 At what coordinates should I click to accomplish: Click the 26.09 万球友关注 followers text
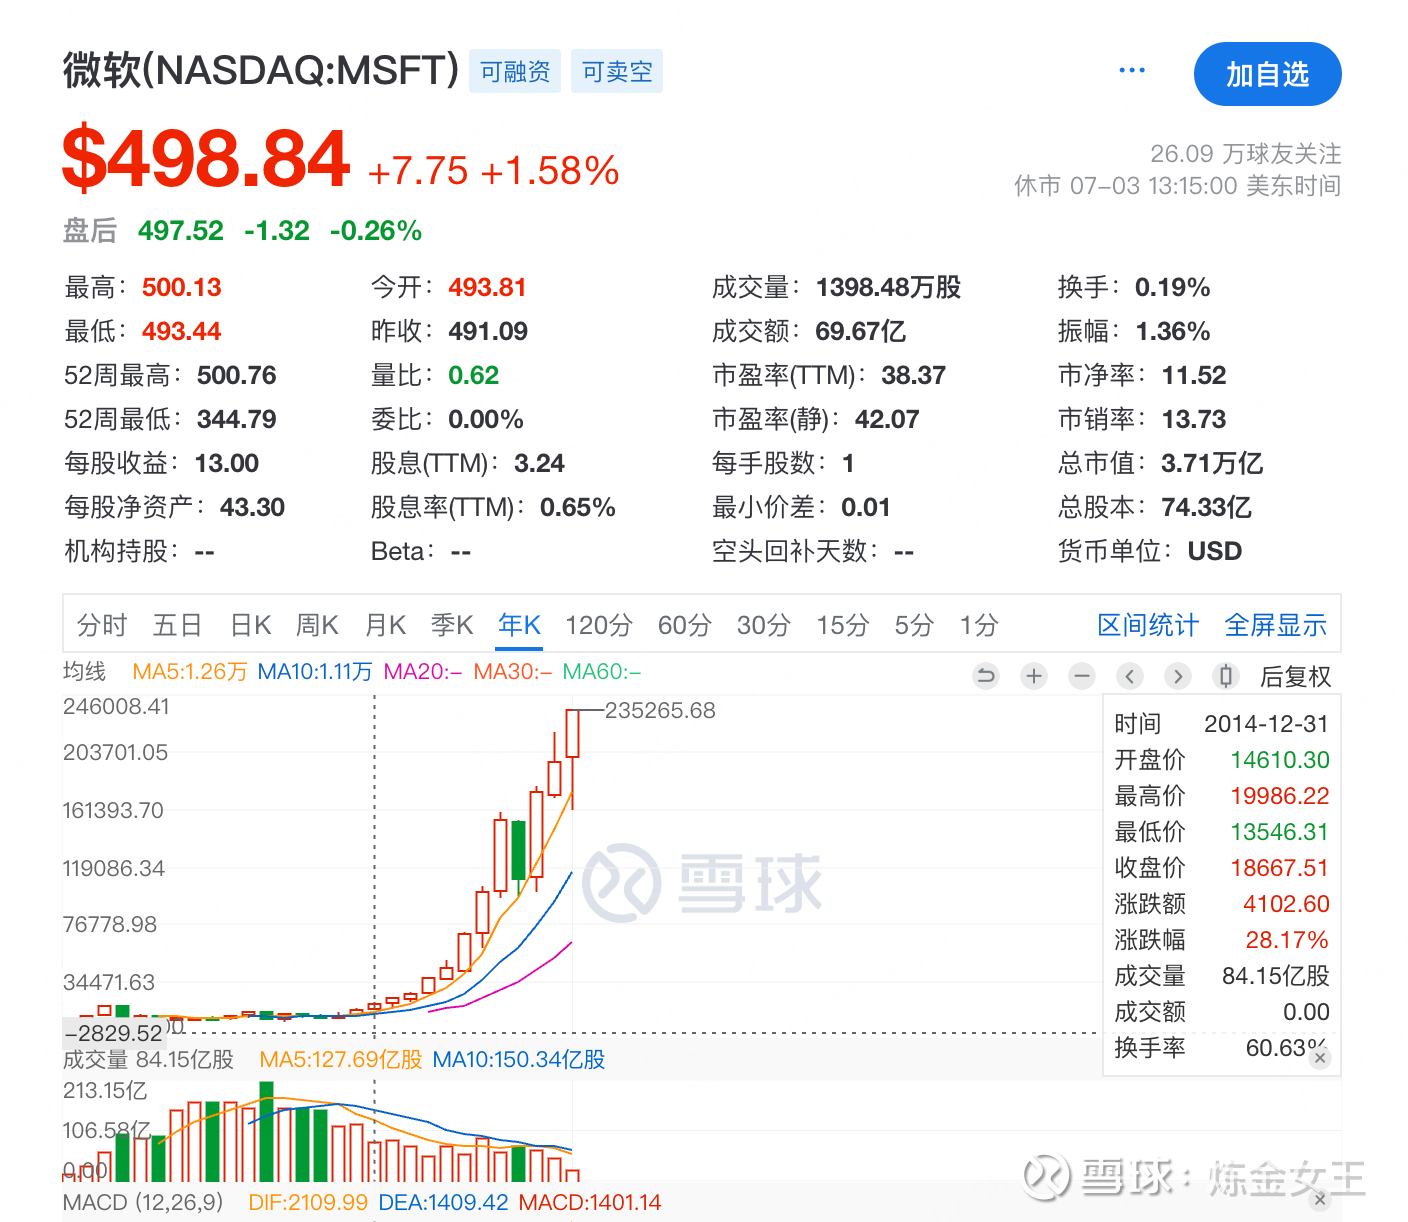[x=1246, y=154]
